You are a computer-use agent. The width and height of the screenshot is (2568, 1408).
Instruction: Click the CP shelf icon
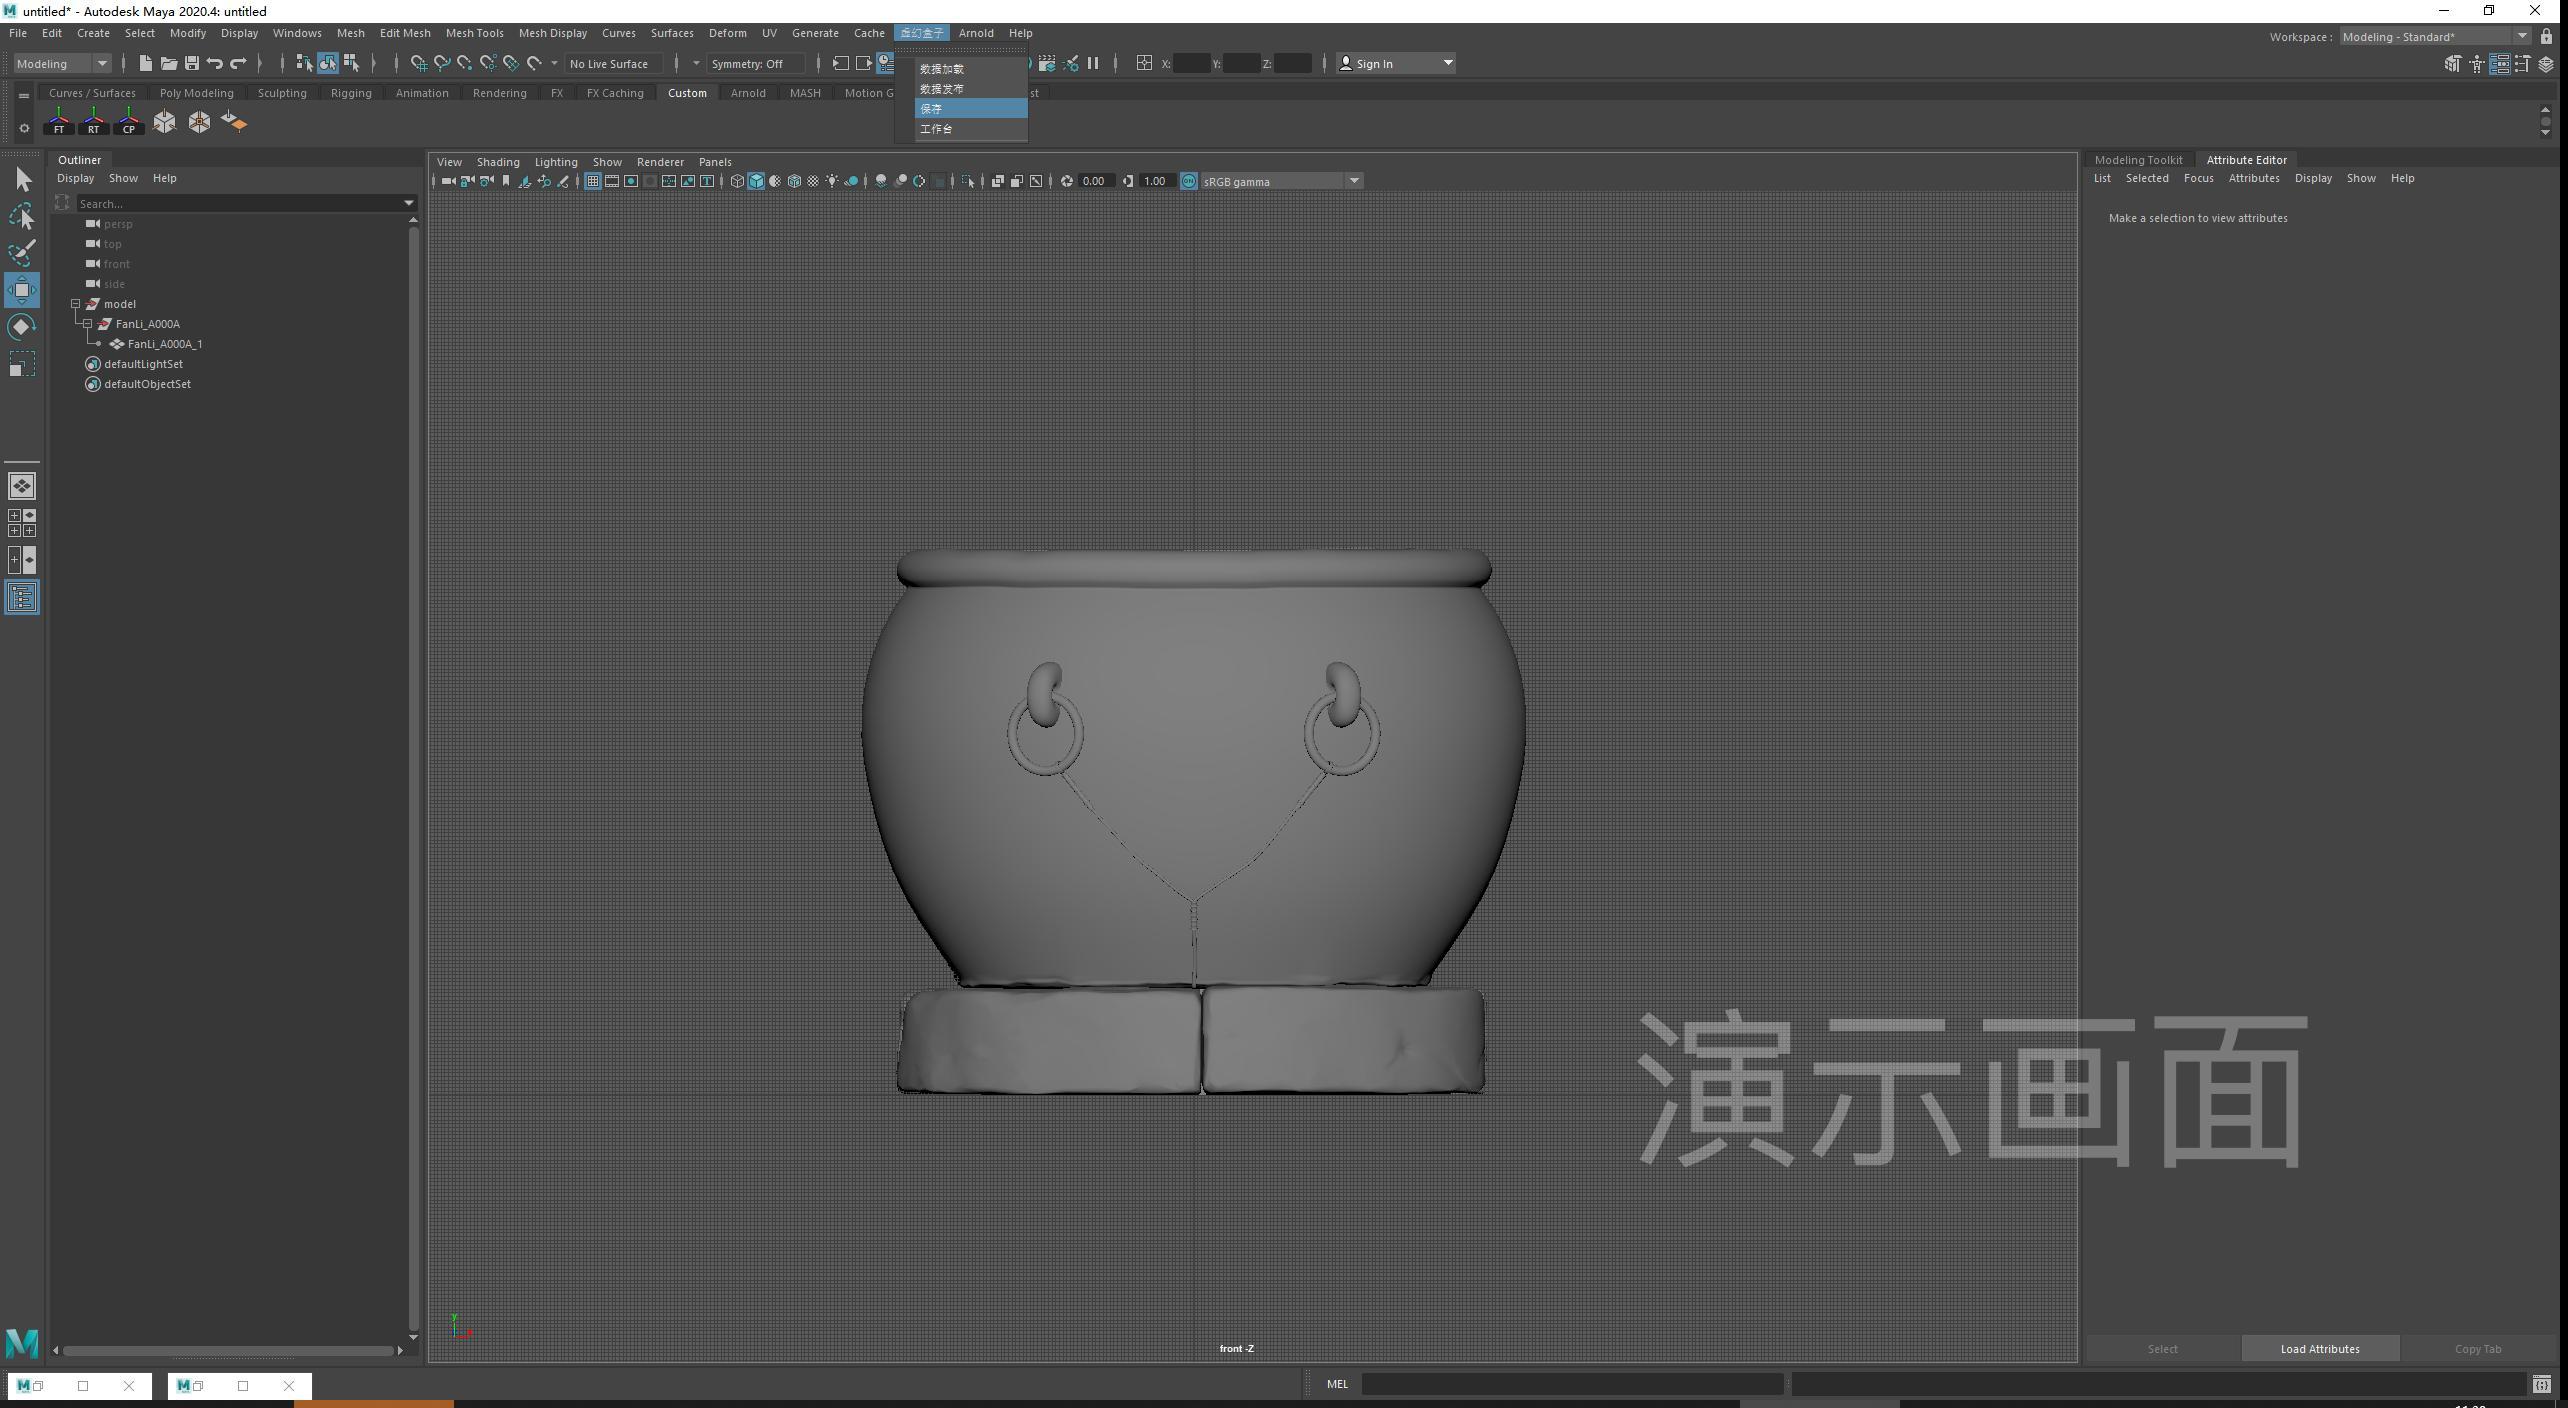[129, 122]
